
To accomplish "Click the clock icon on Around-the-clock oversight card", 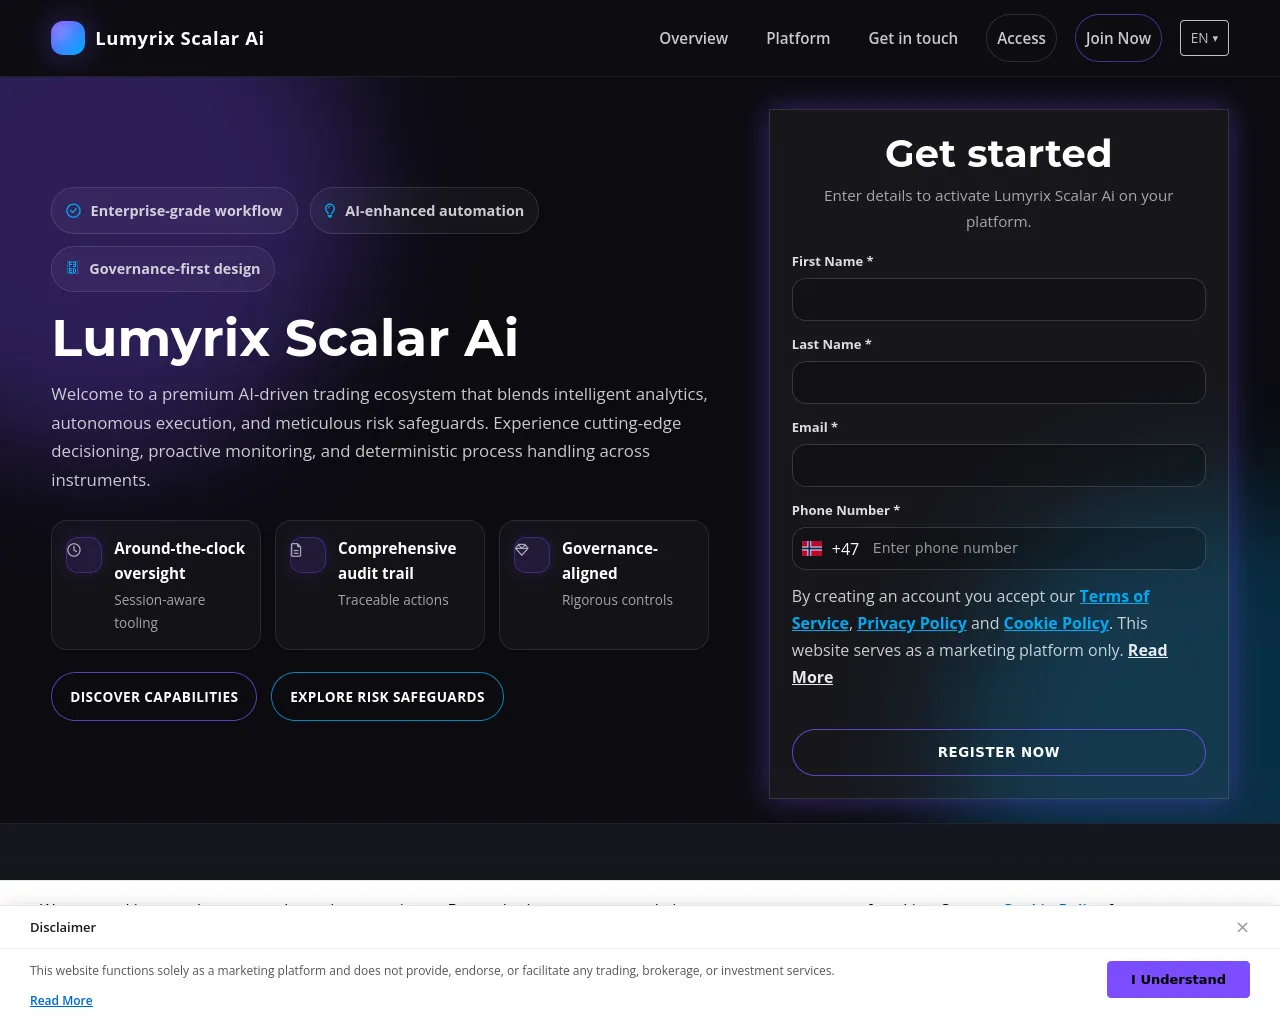I will point(74,550).
